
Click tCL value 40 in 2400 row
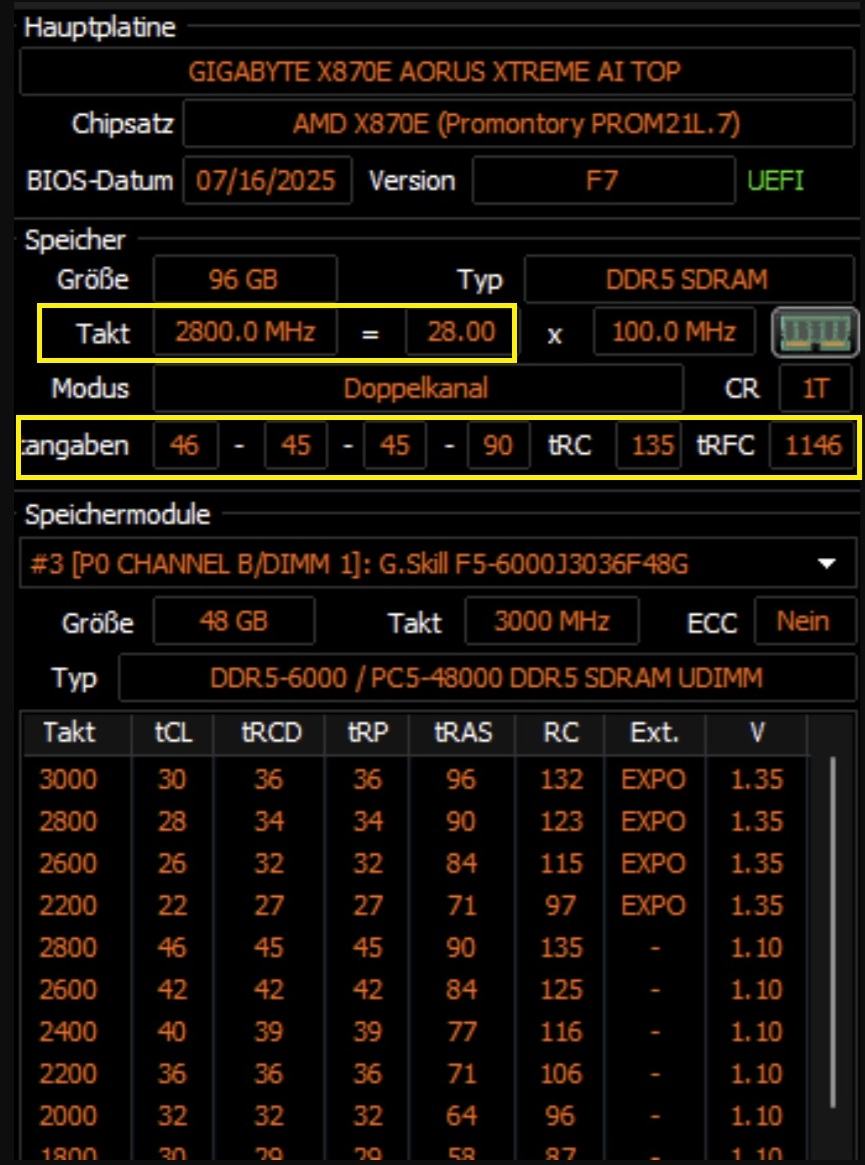pyautogui.click(x=172, y=1031)
